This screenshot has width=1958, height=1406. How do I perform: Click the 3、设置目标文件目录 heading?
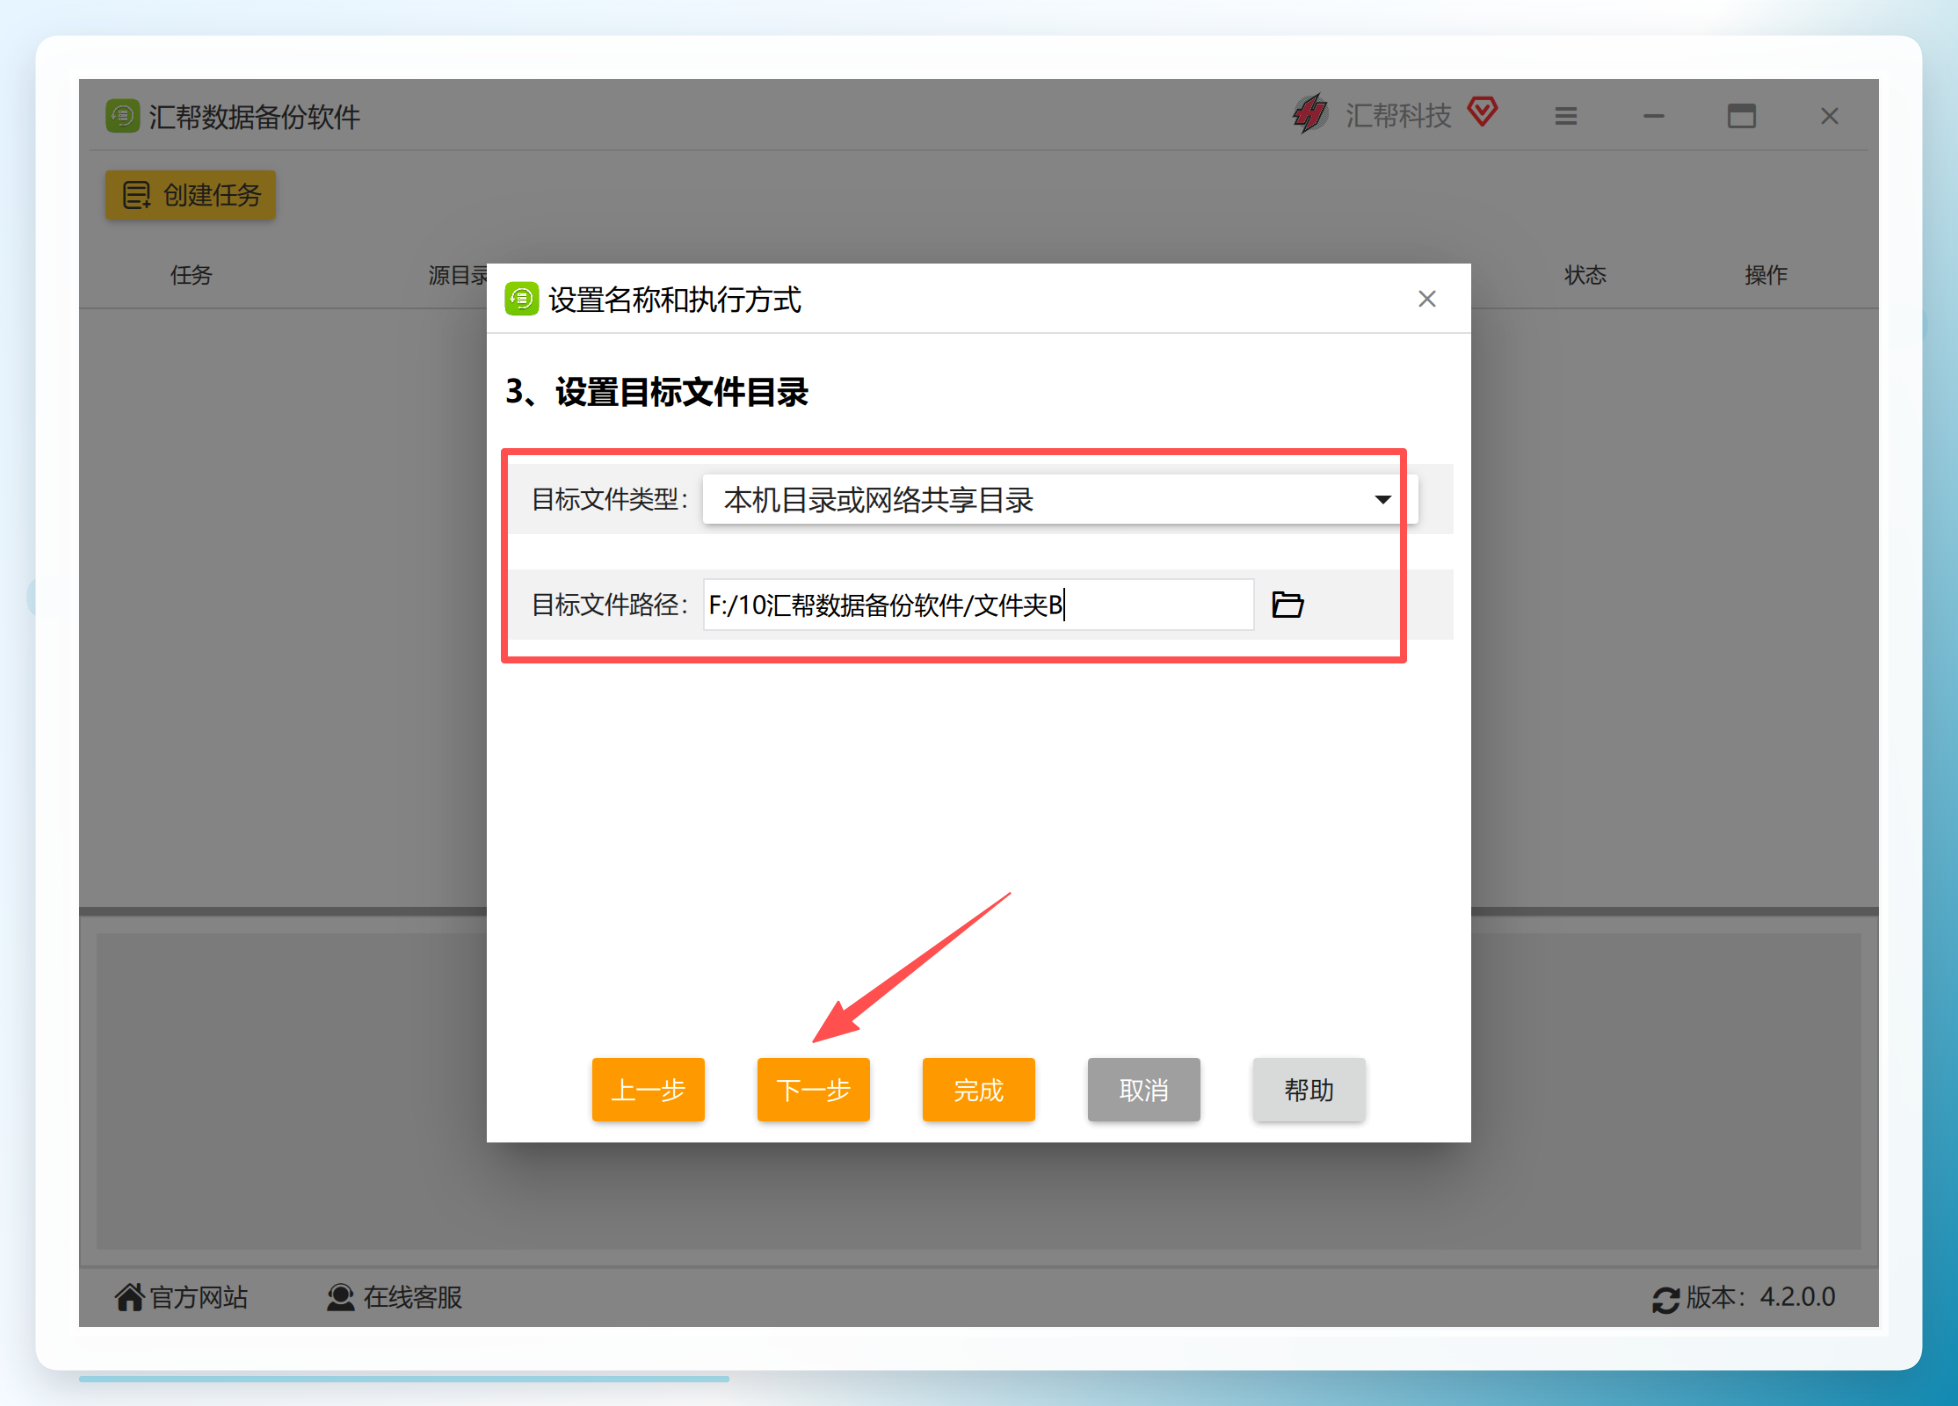pos(657,392)
